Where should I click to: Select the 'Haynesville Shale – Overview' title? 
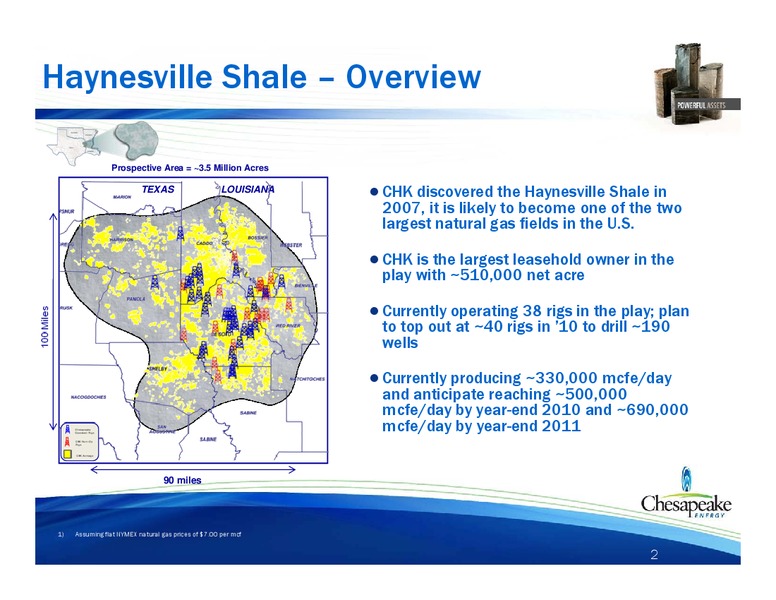click(262, 77)
